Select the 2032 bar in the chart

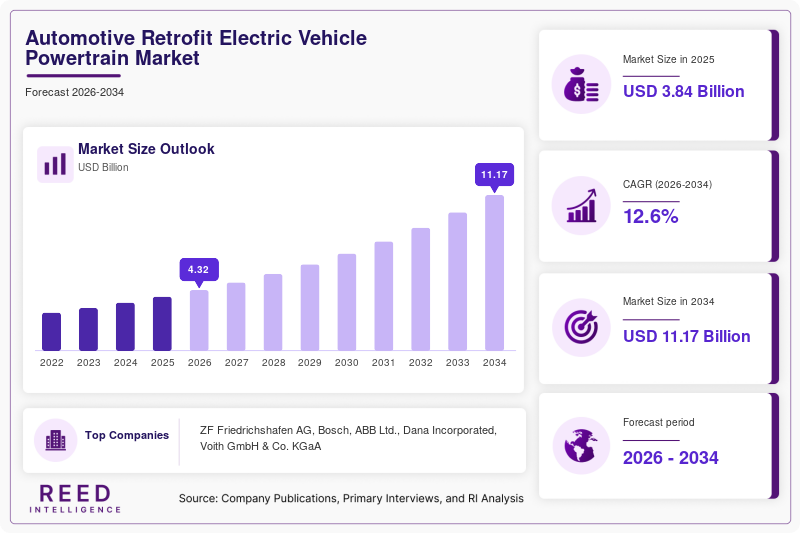click(x=420, y=289)
